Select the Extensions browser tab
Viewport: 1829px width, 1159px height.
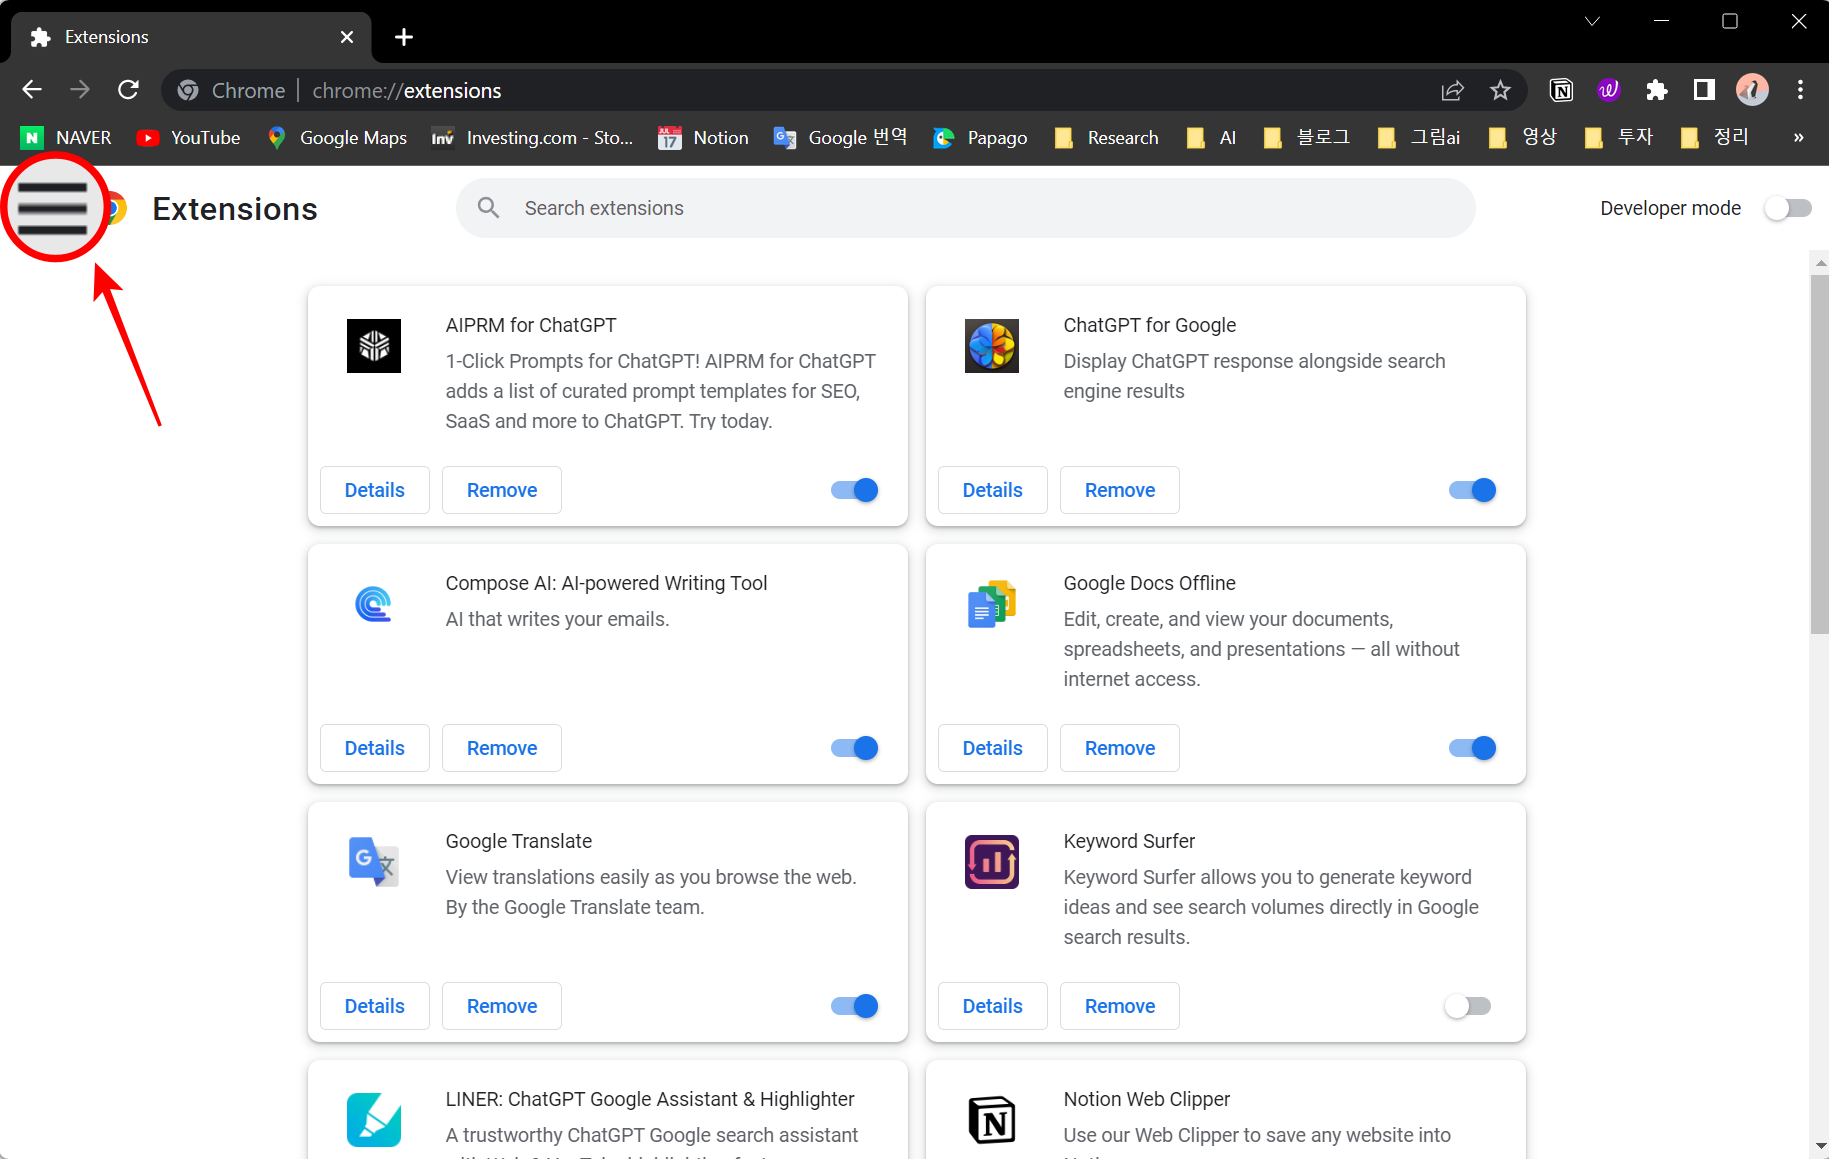pyautogui.click(x=191, y=37)
